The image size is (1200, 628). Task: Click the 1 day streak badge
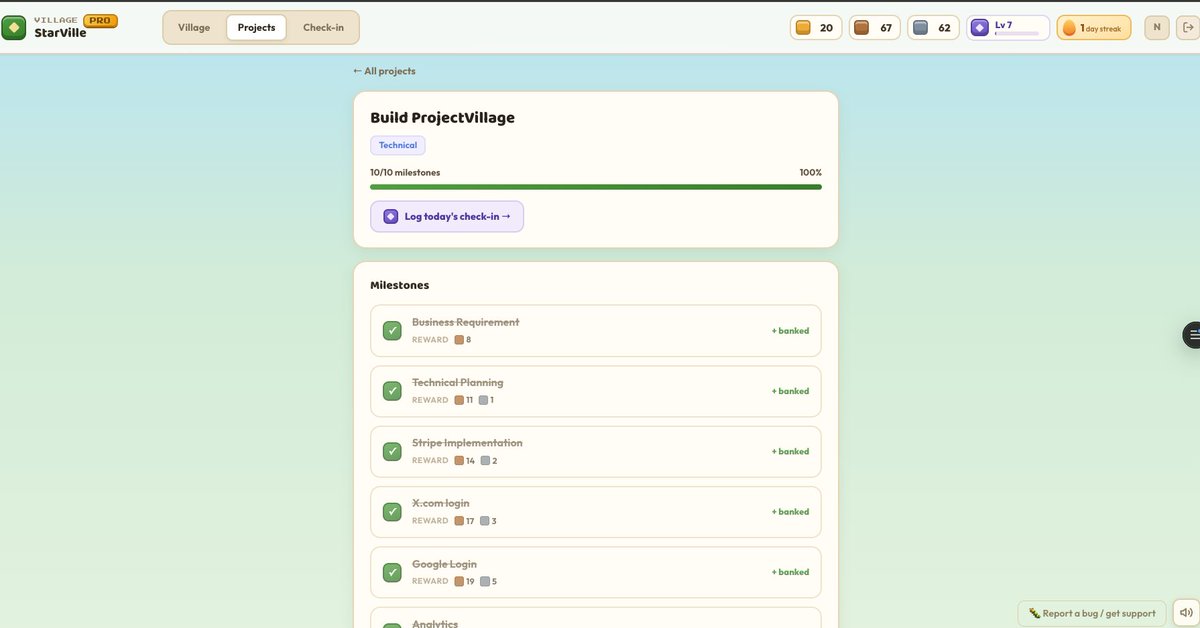pos(1094,28)
